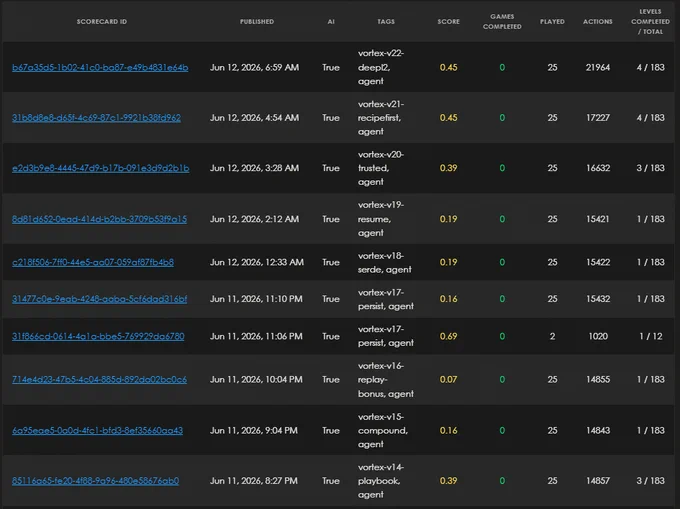Click the SCORECARD ID column header

click(x=102, y=21)
